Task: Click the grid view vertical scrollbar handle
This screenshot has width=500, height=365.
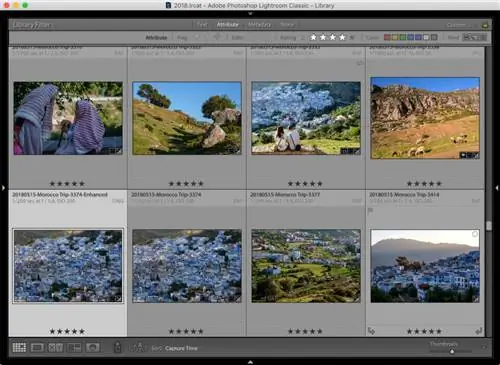Action: pos(489,226)
